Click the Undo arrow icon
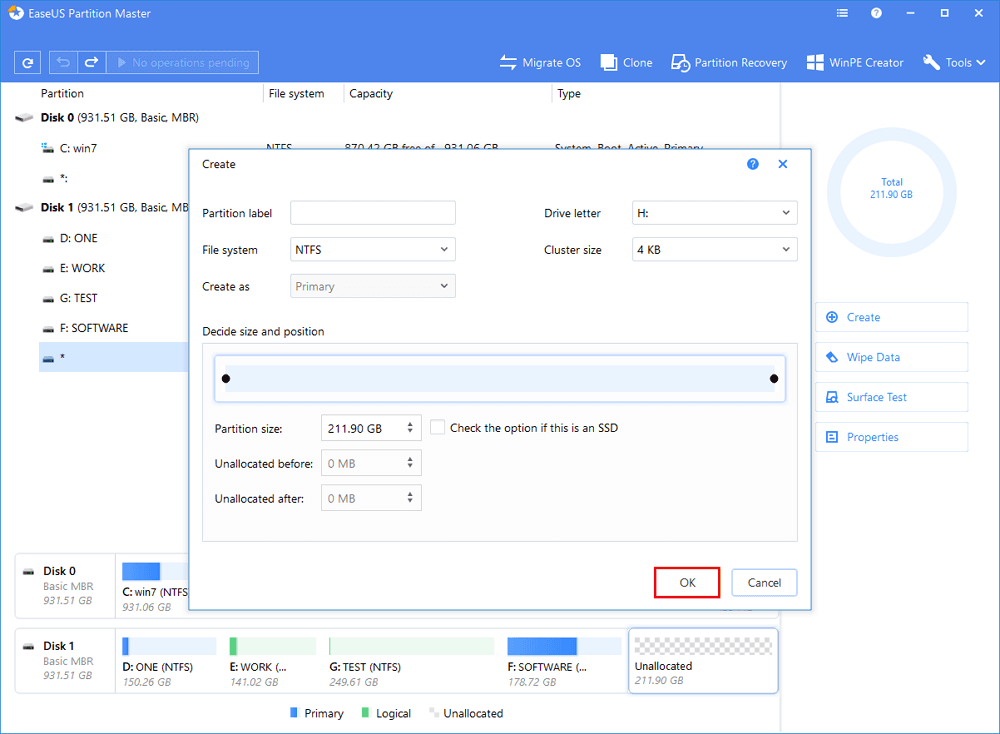1000x734 pixels. point(64,62)
